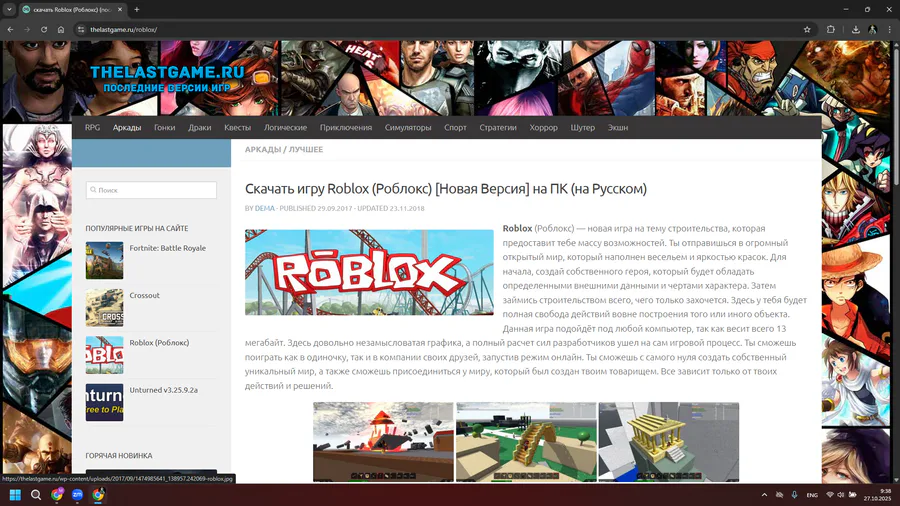Open the browser extensions puzzle icon

(x=831, y=29)
